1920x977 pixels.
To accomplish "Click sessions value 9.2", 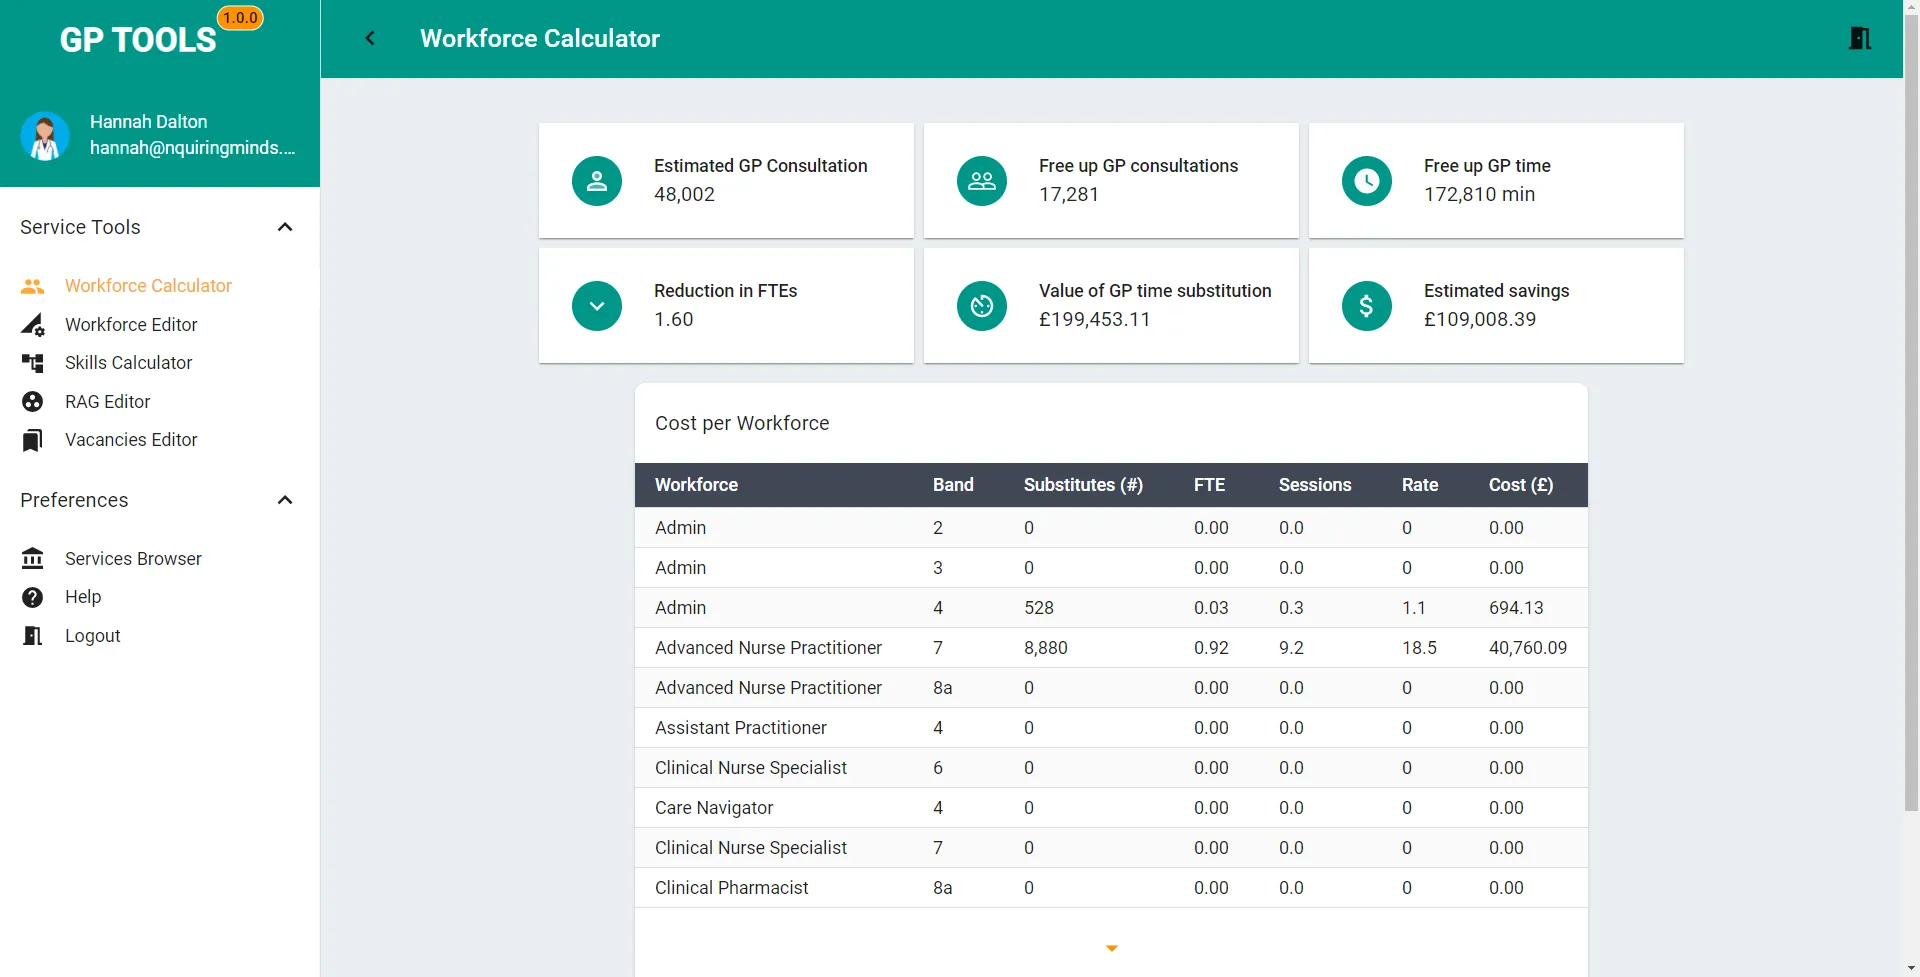I will pos(1291,648).
